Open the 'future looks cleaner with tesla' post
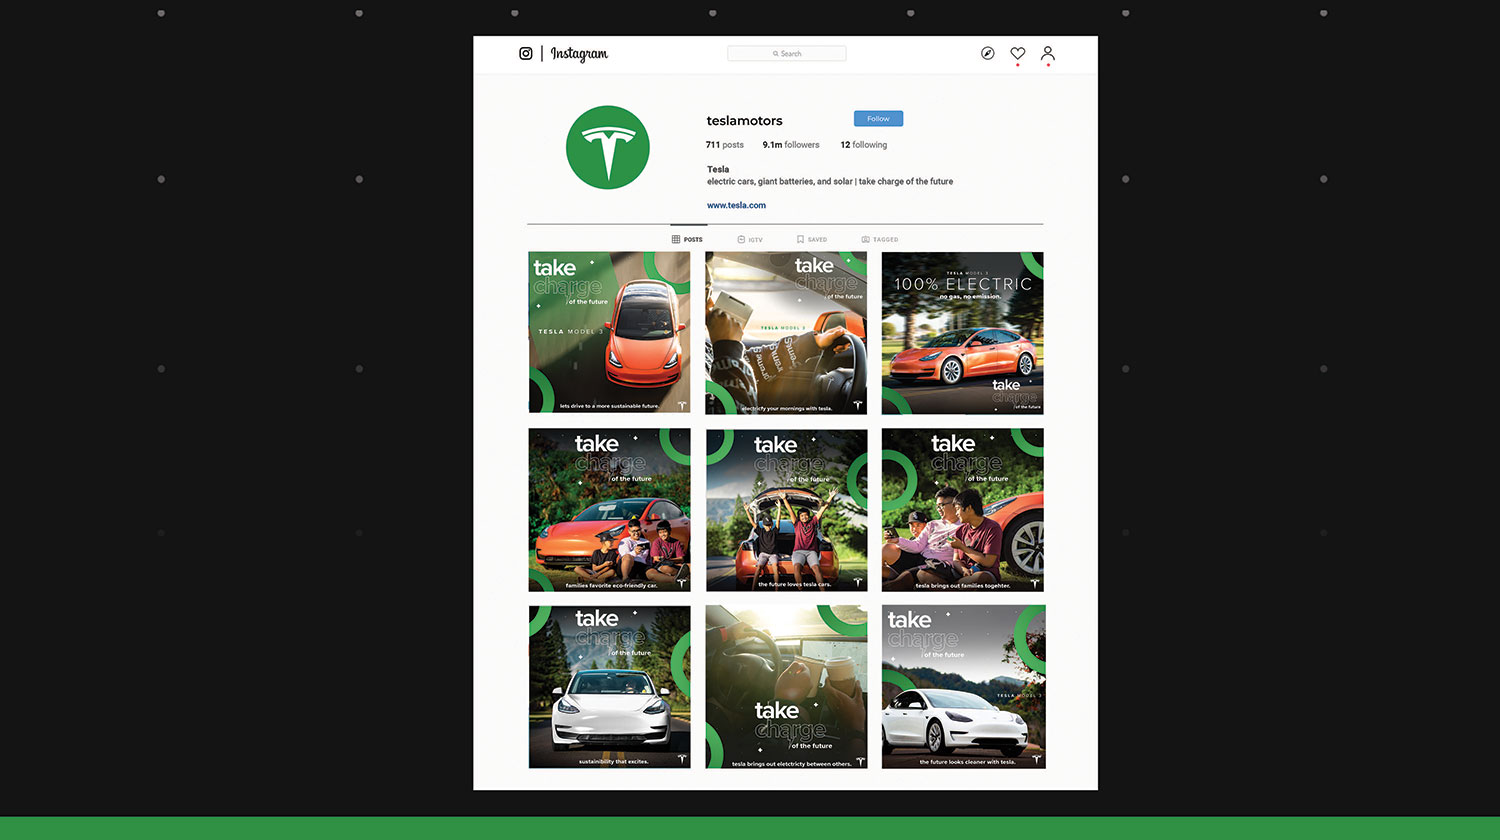The width and height of the screenshot is (1500, 840). pos(963,687)
